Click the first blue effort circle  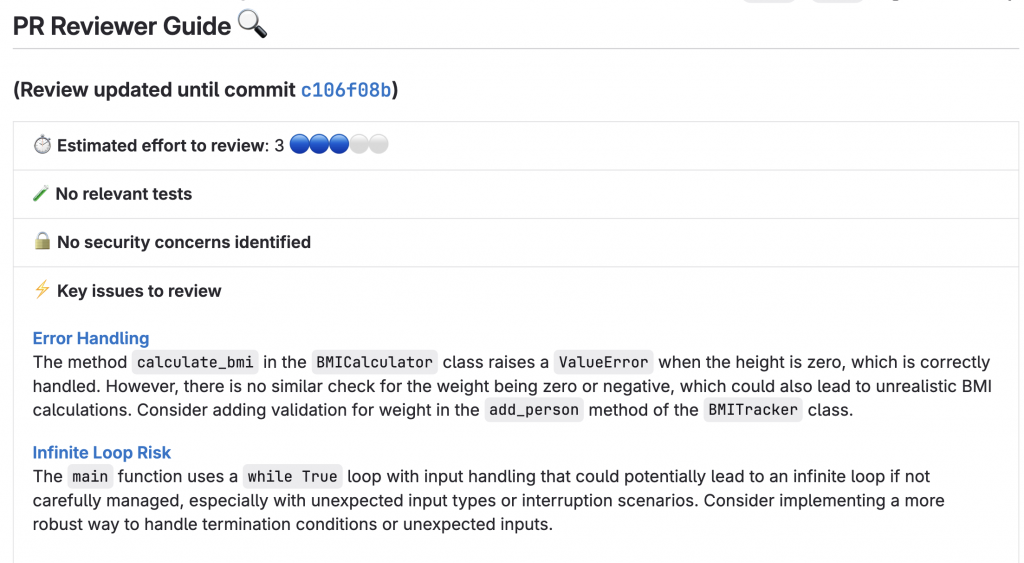(299, 144)
